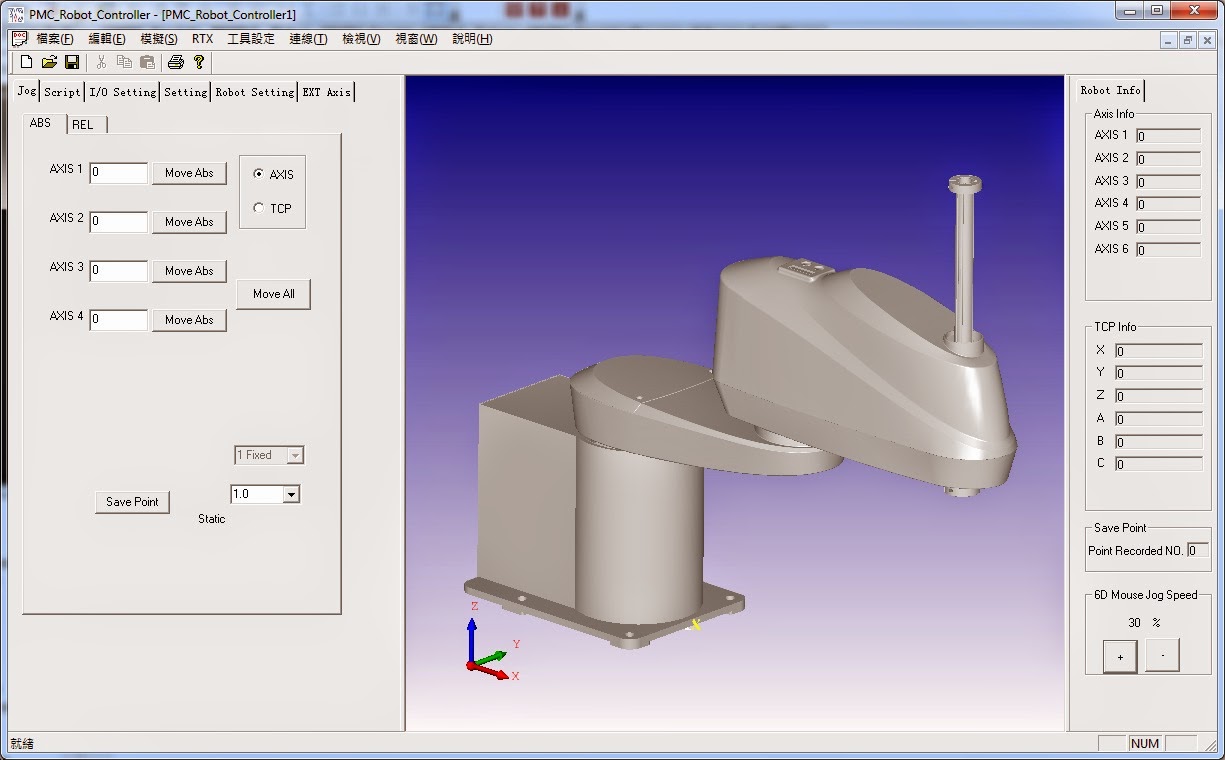Open the Print dialog via printer icon
The image size is (1225, 760).
(176, 62)
